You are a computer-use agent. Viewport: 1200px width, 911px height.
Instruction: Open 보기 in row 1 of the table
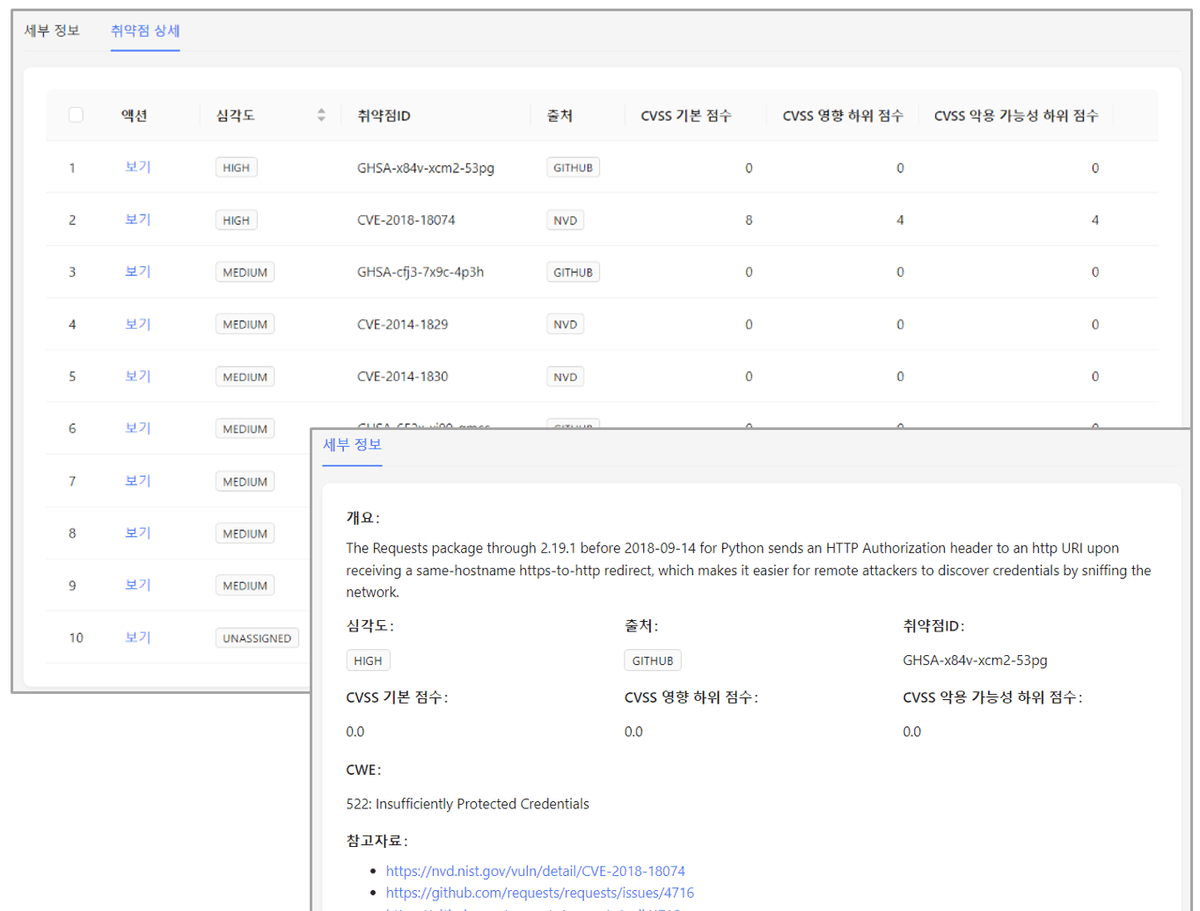click(138, 167)
